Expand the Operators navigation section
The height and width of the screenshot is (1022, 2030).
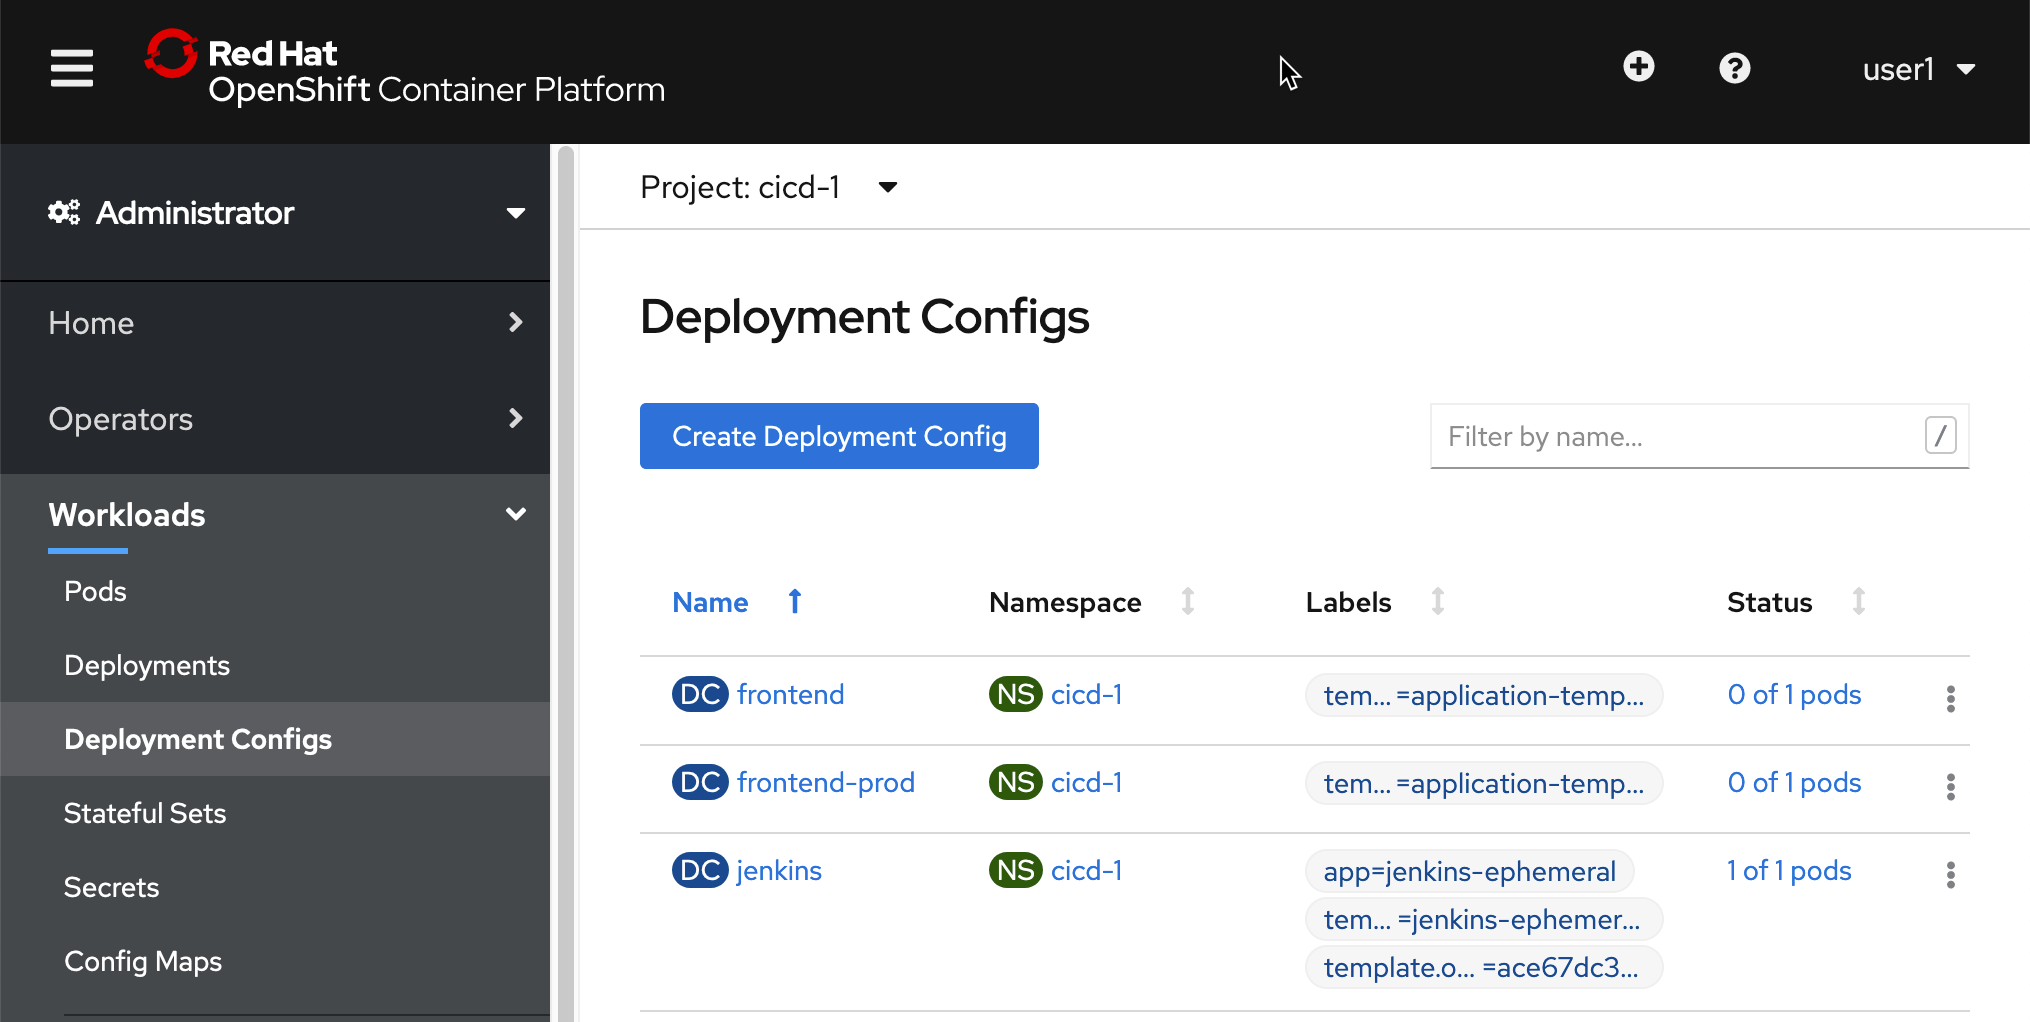[275, 418]
